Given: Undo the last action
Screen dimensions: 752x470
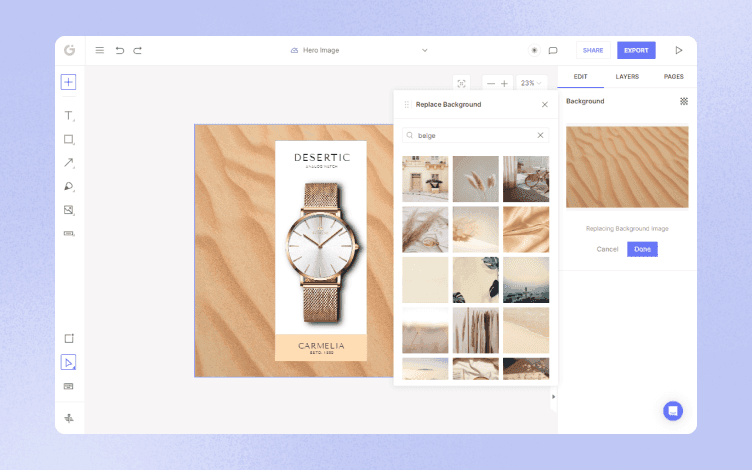Looking at the screenshot, I should 120,50.
